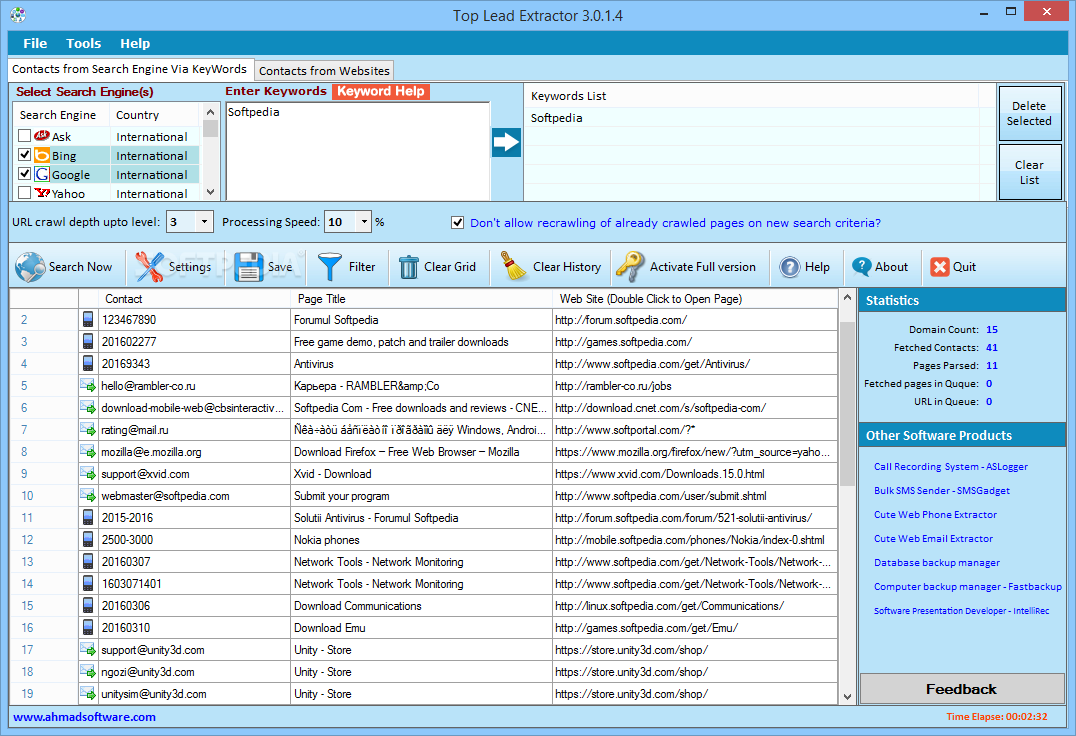
Task: Click the Help question mark icon
Action: click(x=790, y=267)
